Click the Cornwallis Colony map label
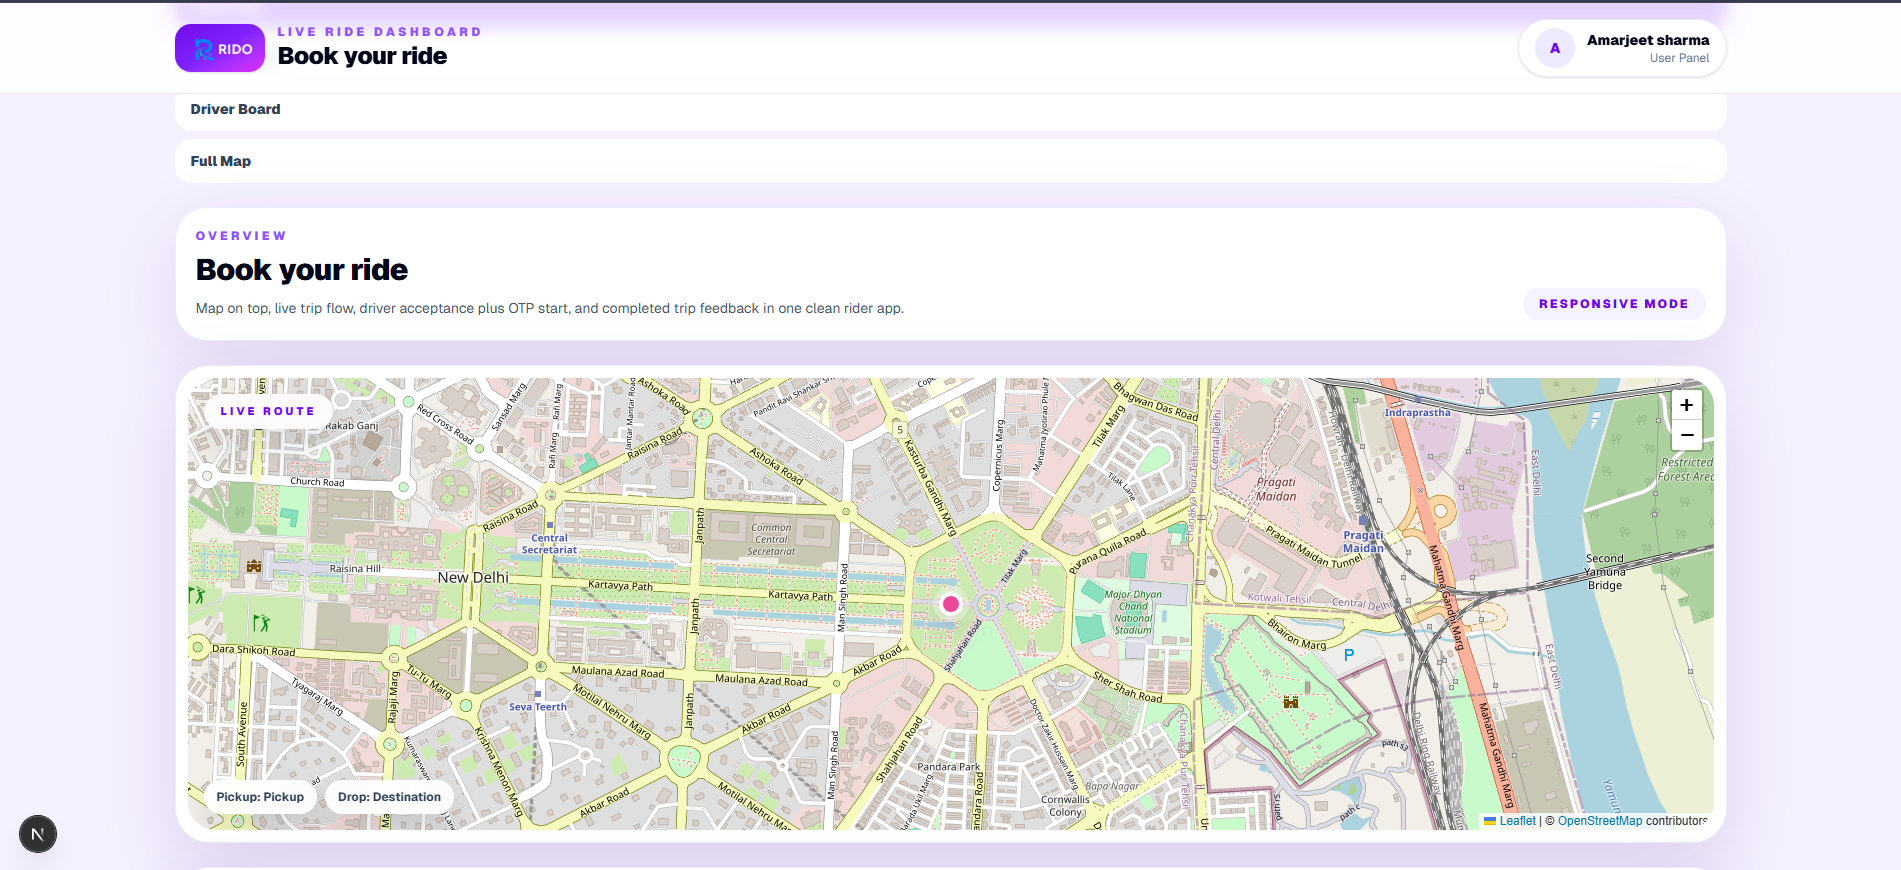Image resolution: width=1901 pixels, height=870 pixels. [x=1065, y=806]
